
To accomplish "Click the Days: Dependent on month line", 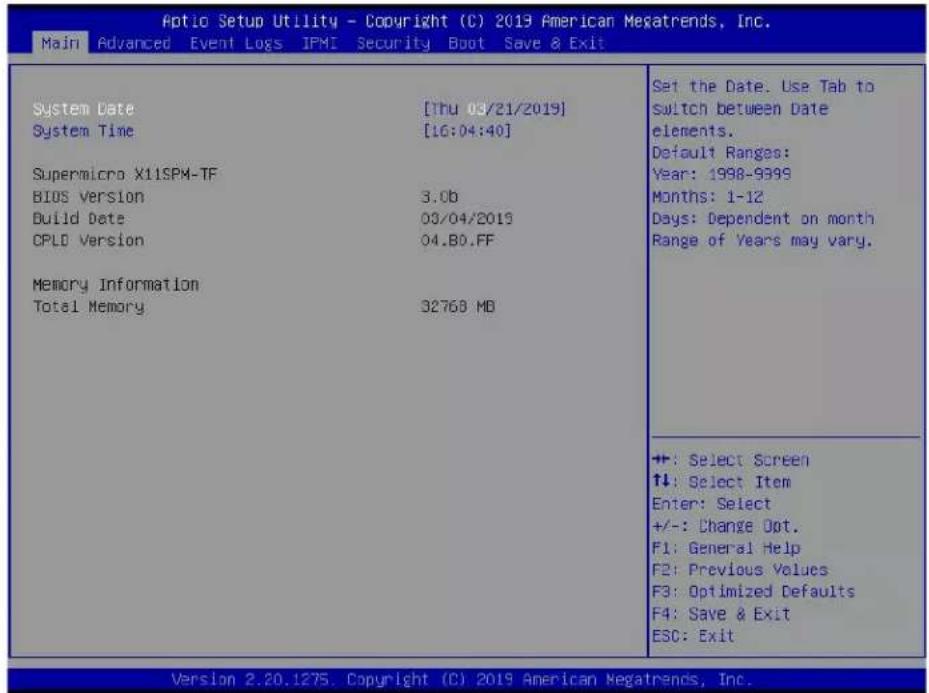I will coord(763,219).
